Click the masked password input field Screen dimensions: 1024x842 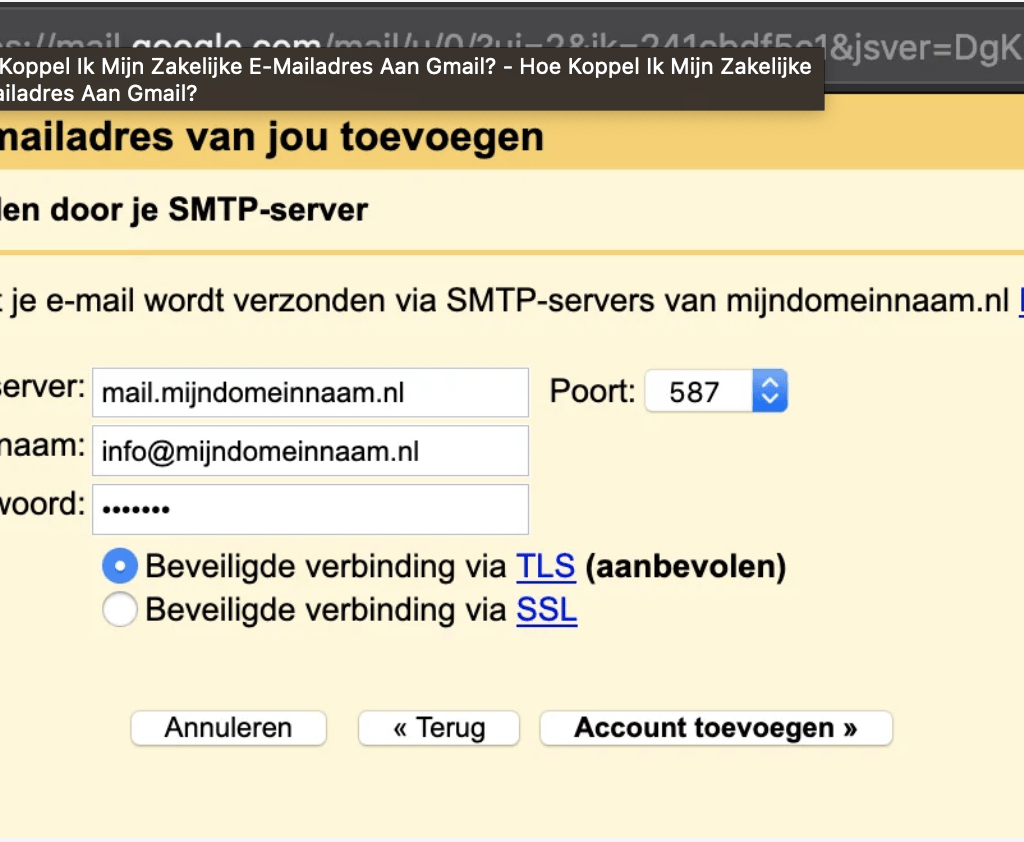[310, 509]
